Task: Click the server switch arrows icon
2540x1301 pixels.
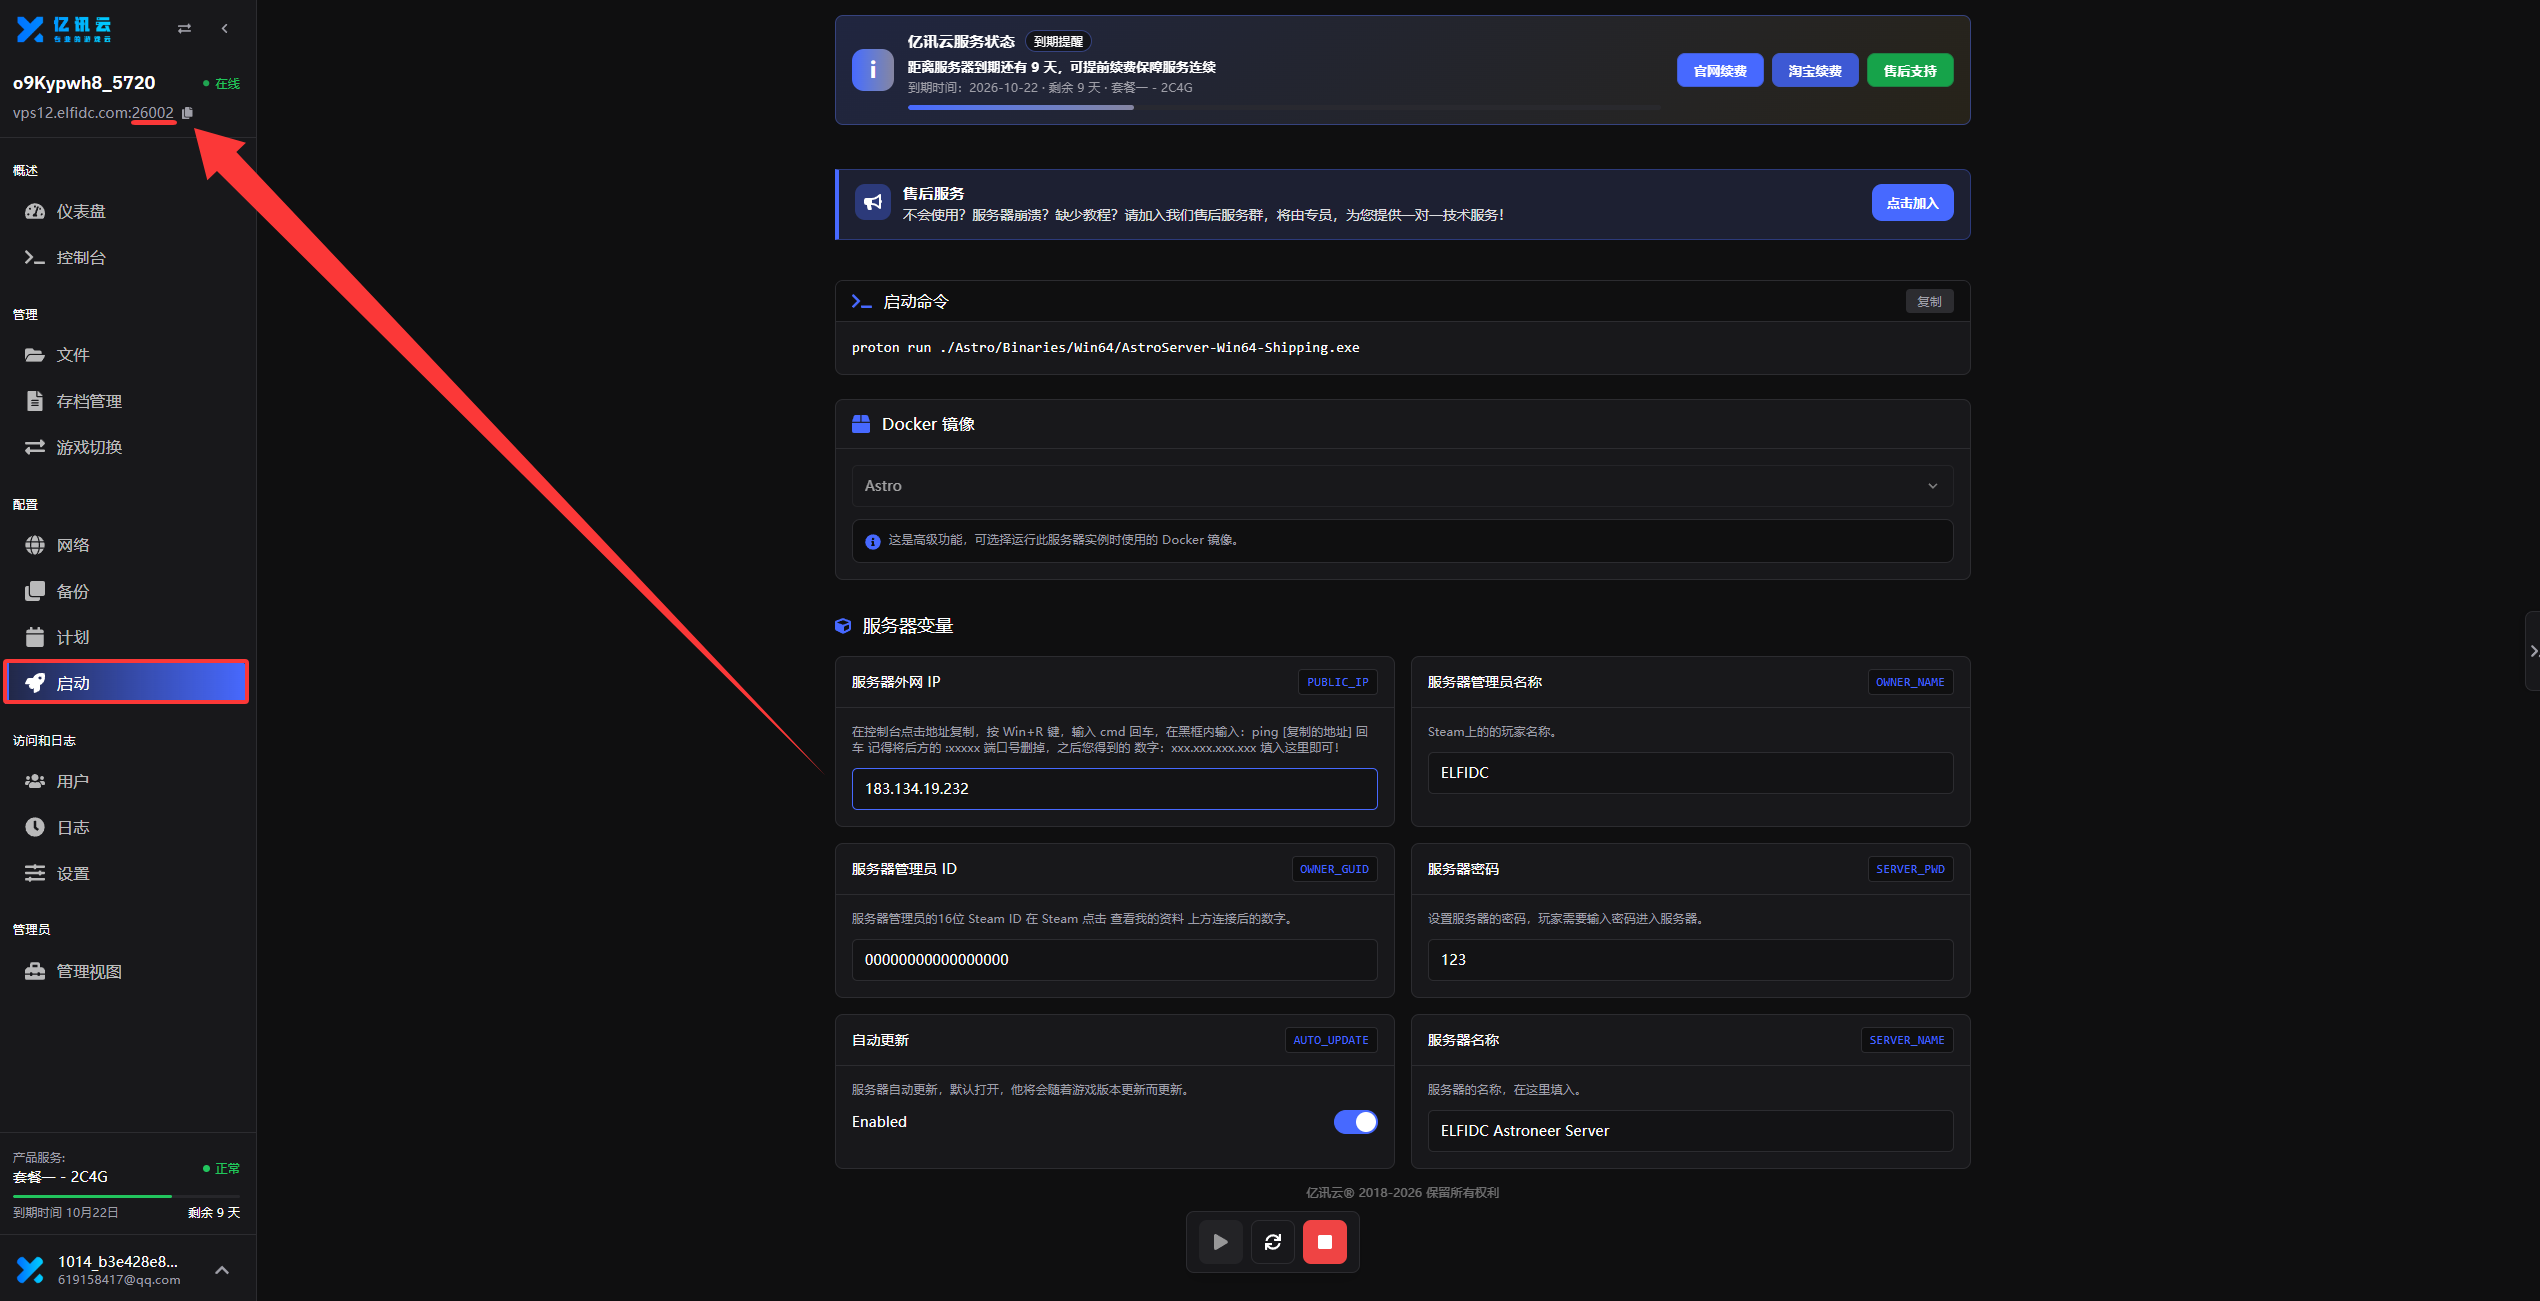Action: coord(184,29)
